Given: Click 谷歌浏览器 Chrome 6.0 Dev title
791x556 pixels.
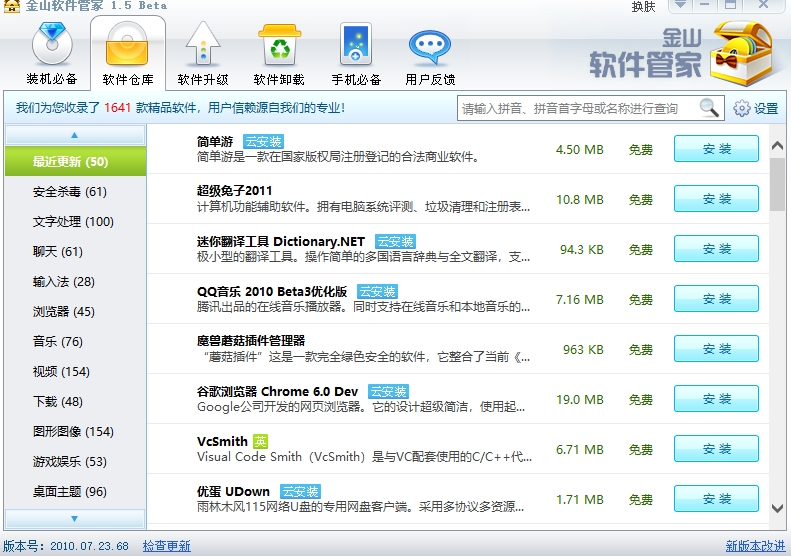Looking at the screenshot, I should pos(277,392).
